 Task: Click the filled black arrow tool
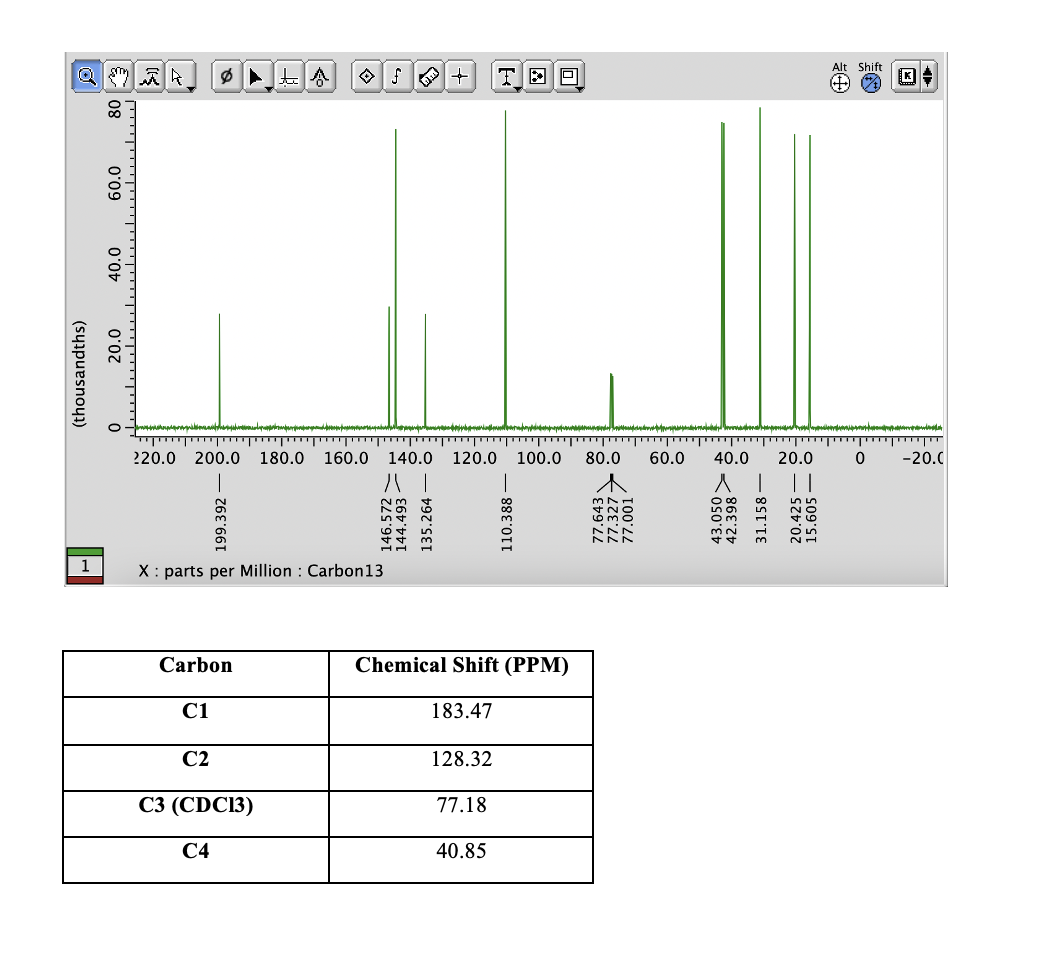(x=258, y=76)
